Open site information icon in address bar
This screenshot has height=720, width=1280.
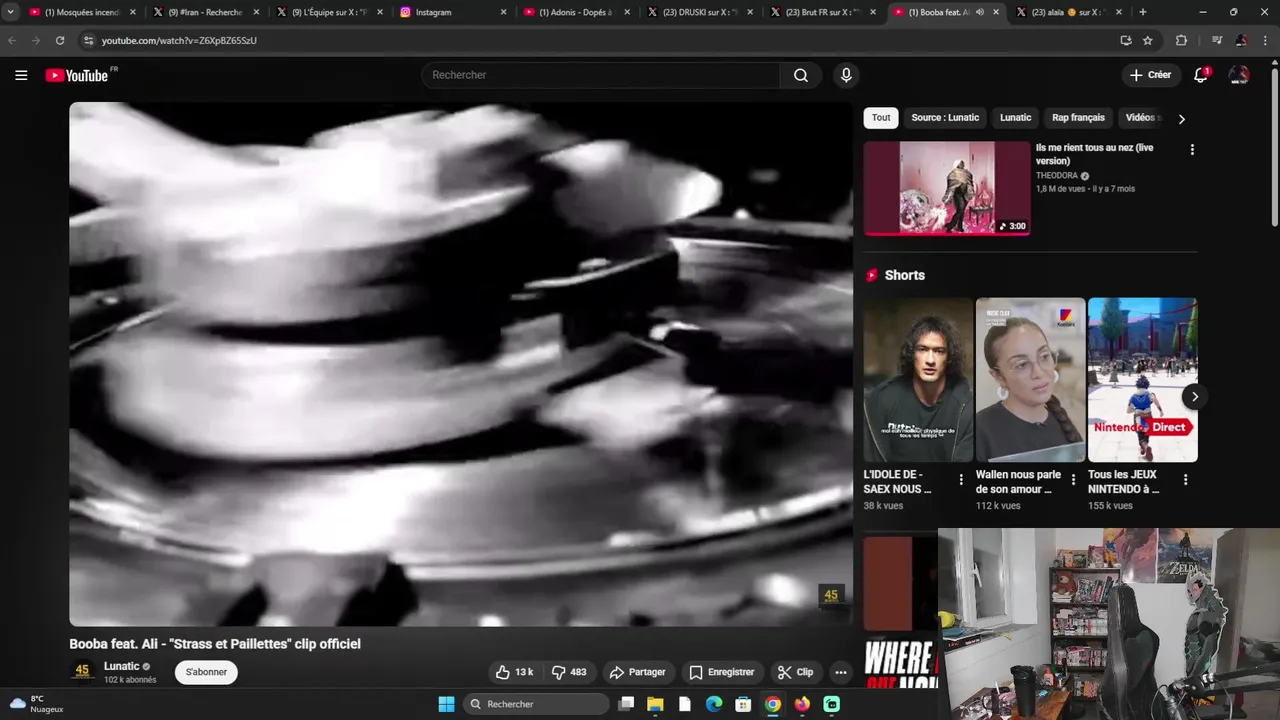coord(88,40)
